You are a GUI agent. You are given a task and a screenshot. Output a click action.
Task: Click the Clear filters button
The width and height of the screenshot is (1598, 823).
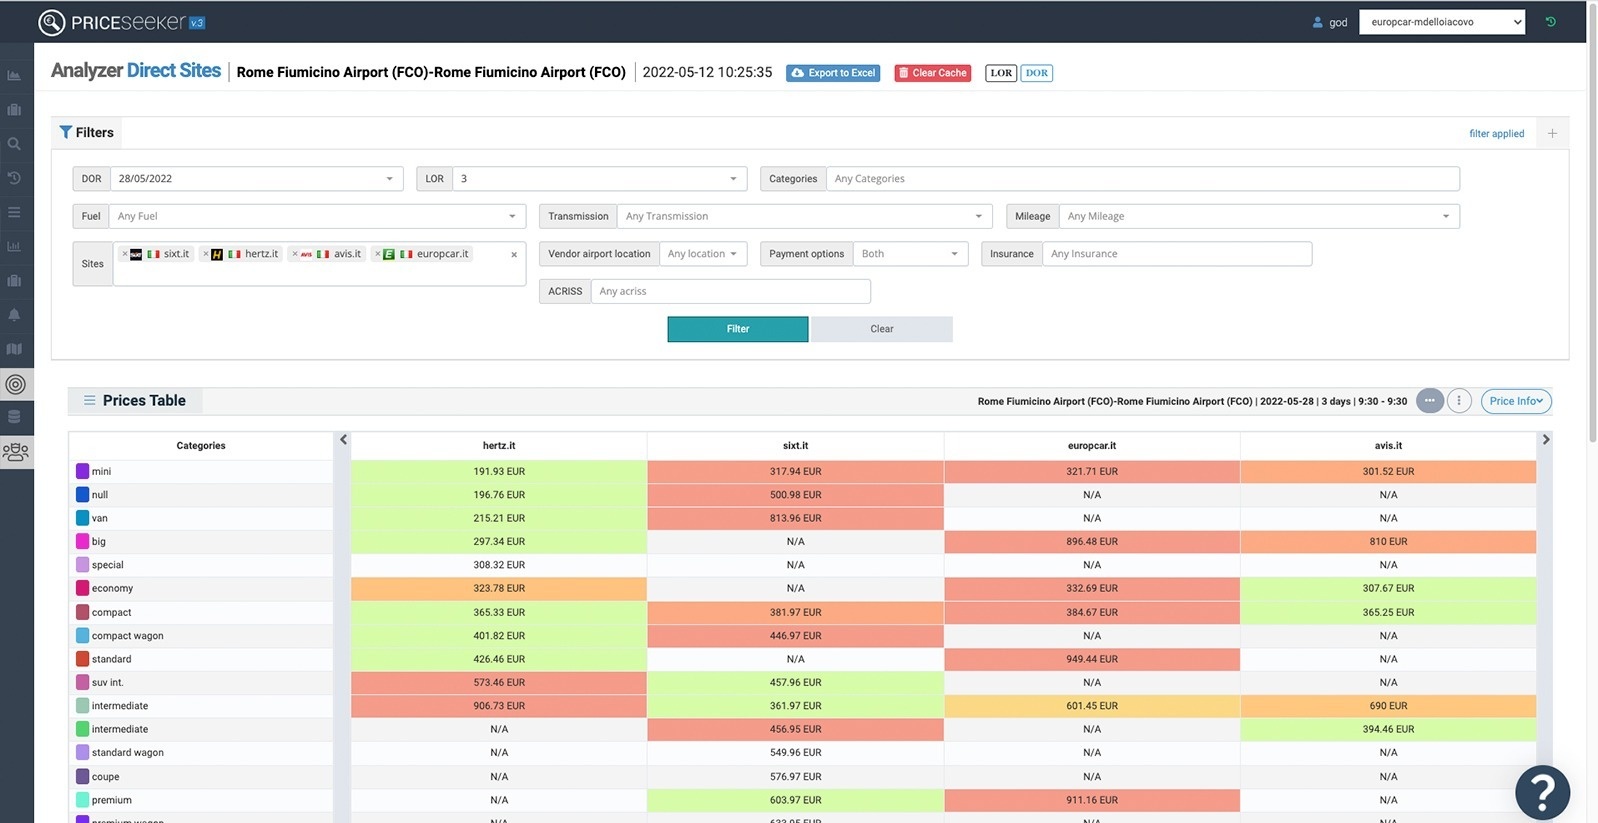click(x=882, y=329)
